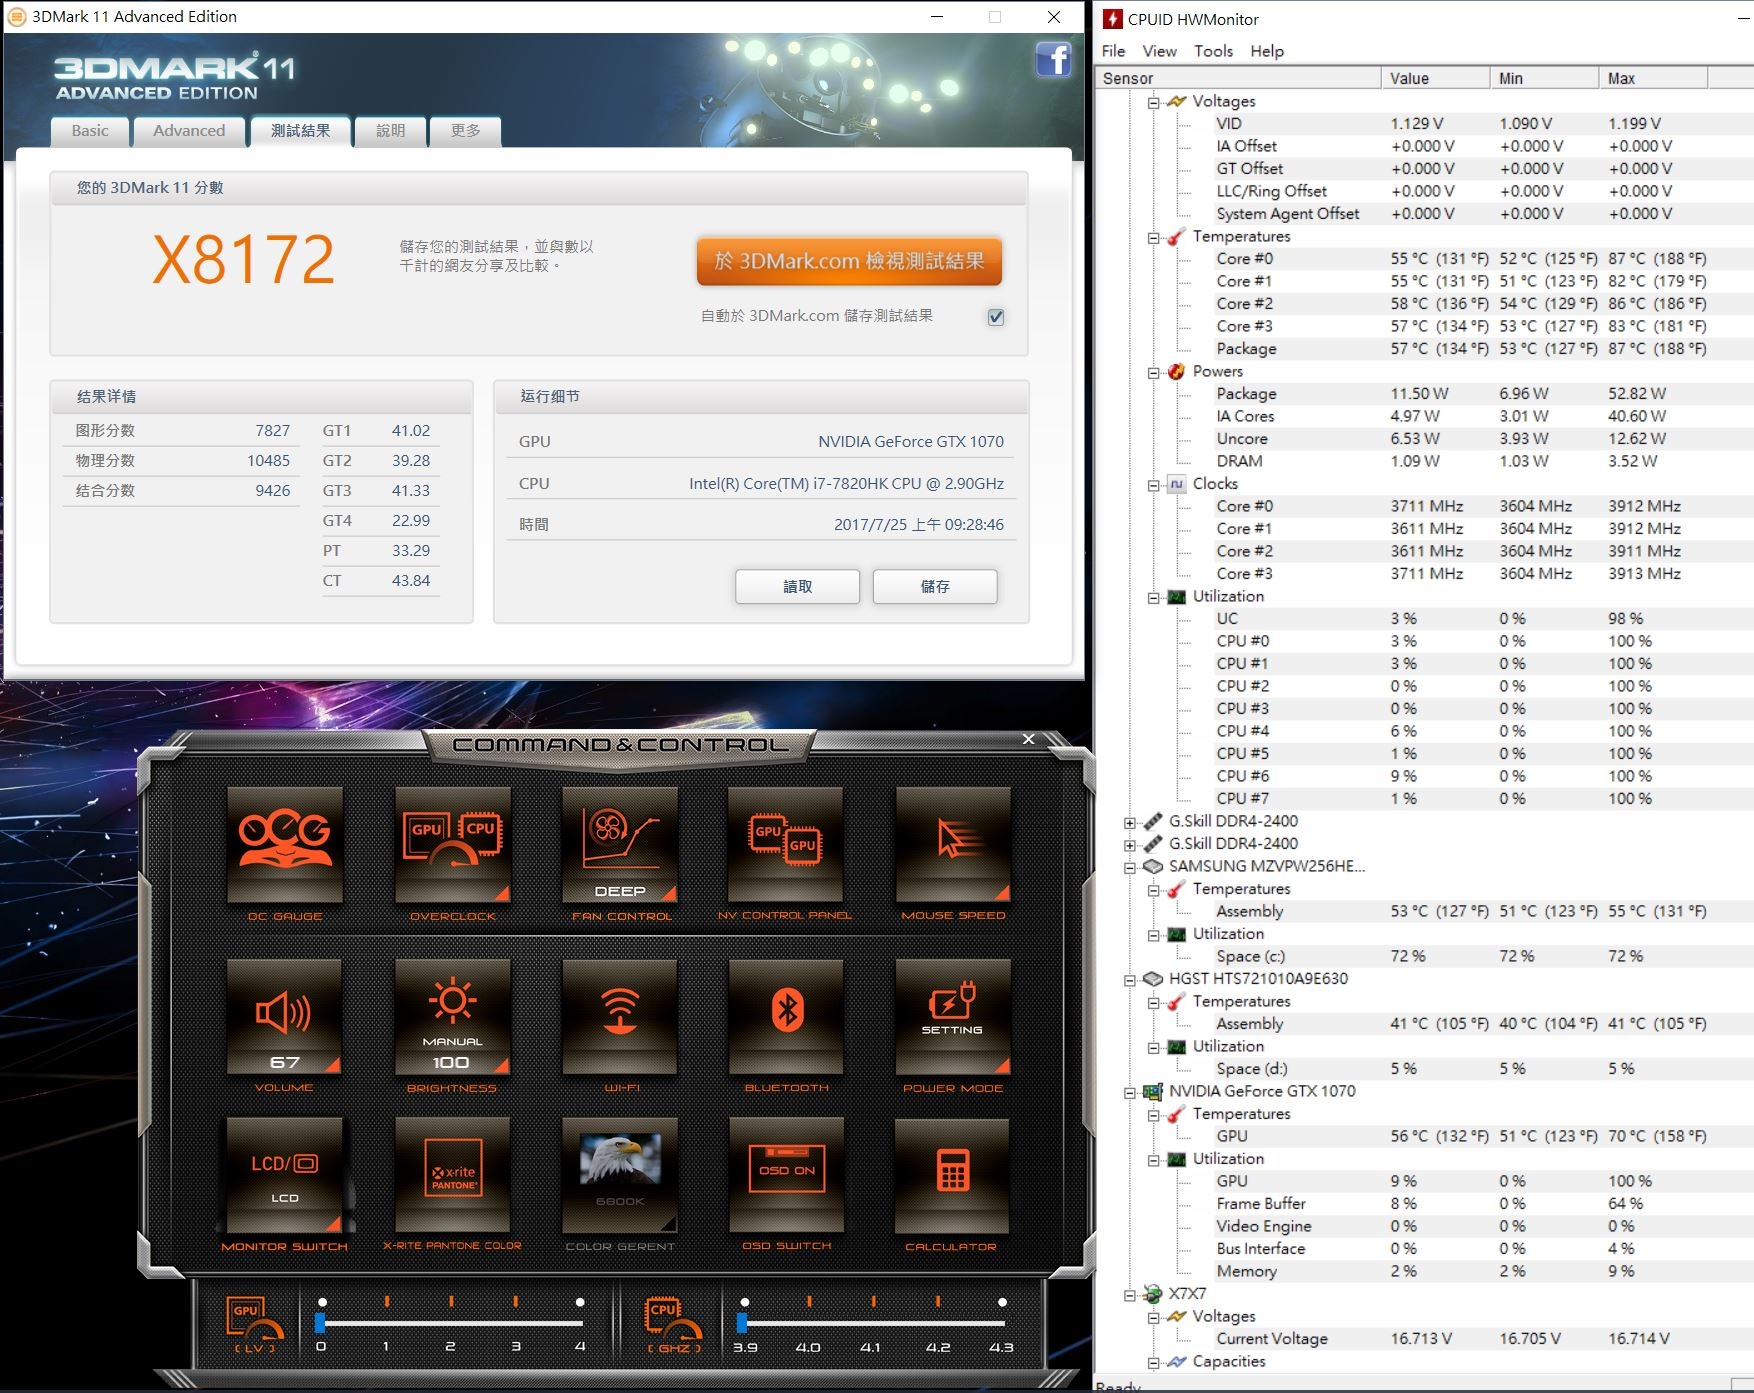This screenshot has width=1754, height=1393.
Task: Click the Brightness sun tile
Action: tap(453, 1017)
